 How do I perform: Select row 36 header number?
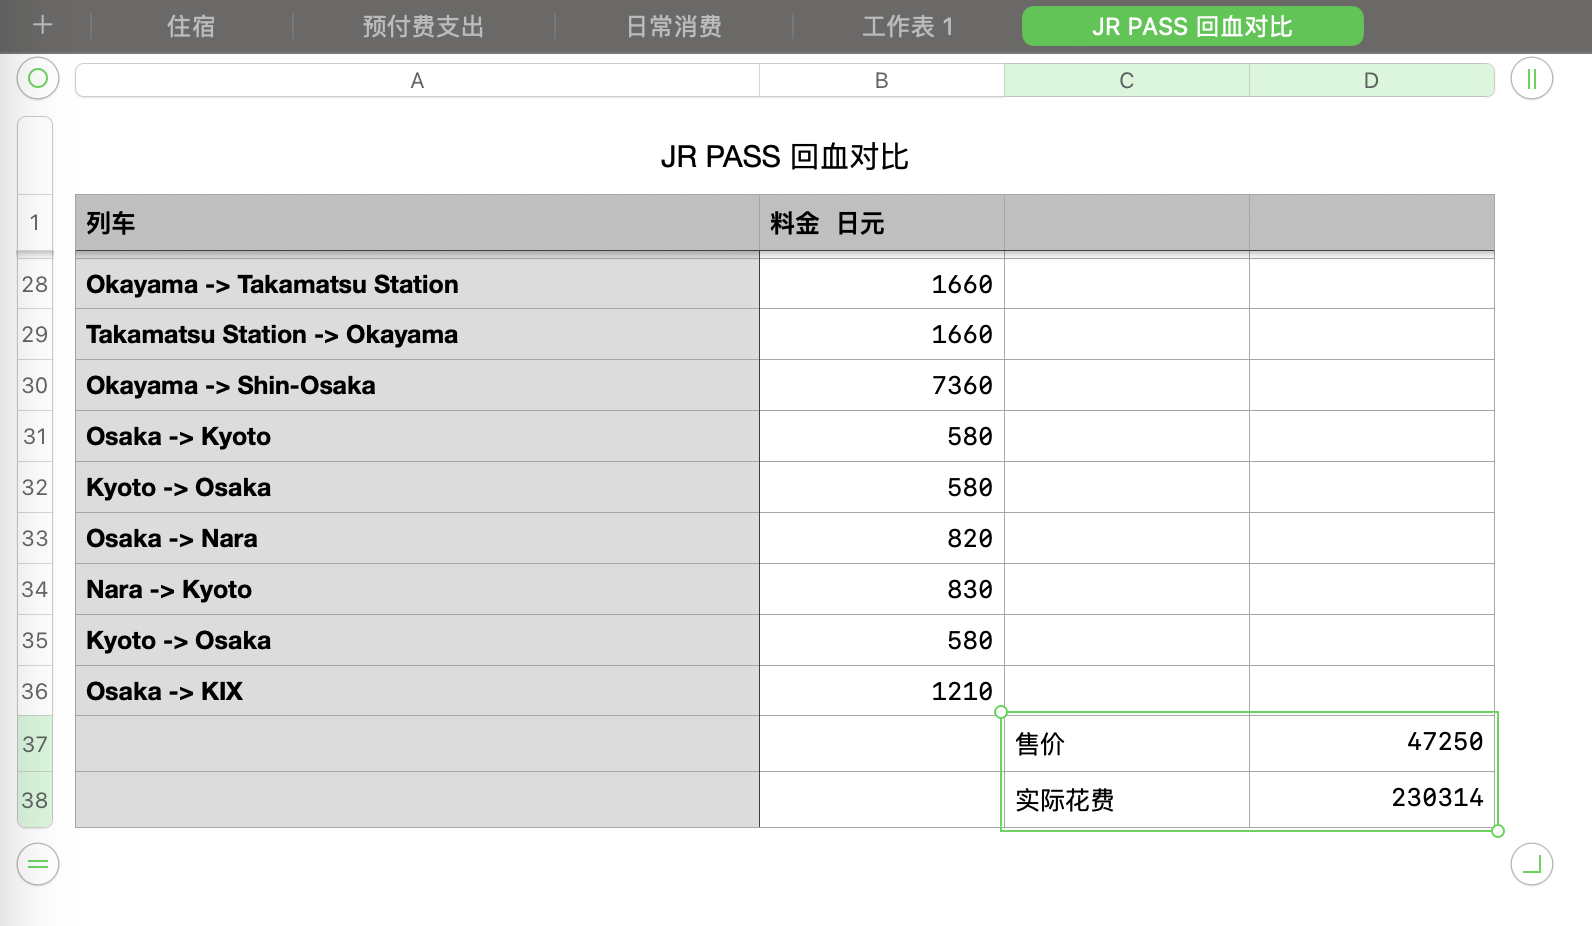(35, 691)
